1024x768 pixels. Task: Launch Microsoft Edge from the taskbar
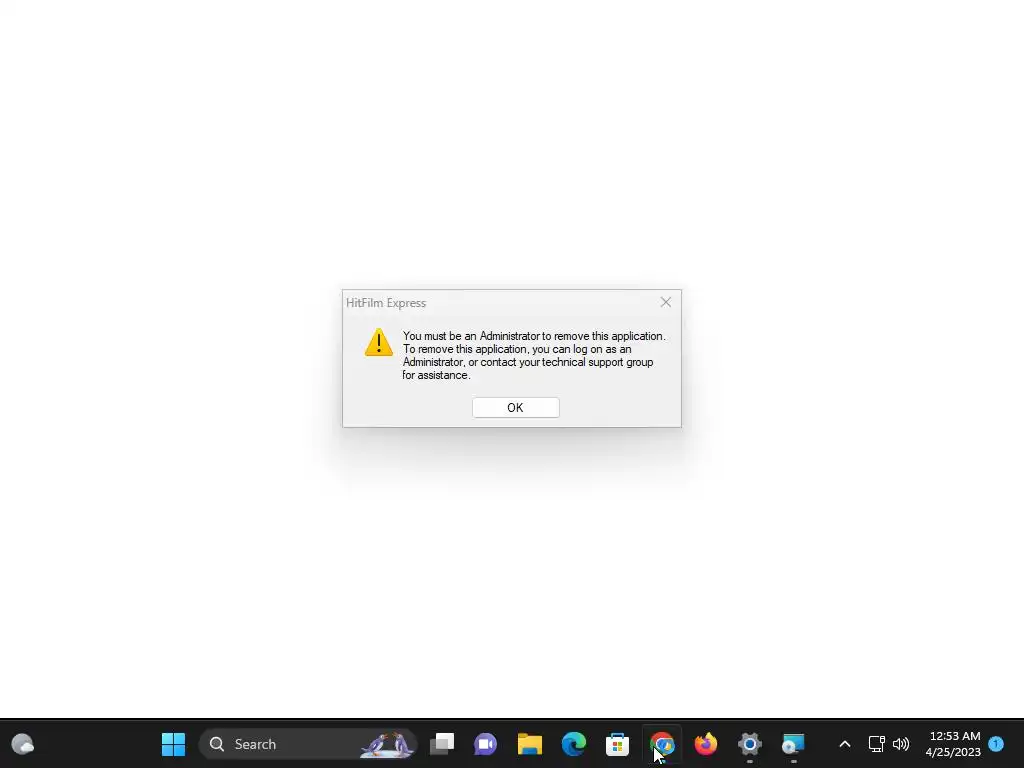click(573, 744)
